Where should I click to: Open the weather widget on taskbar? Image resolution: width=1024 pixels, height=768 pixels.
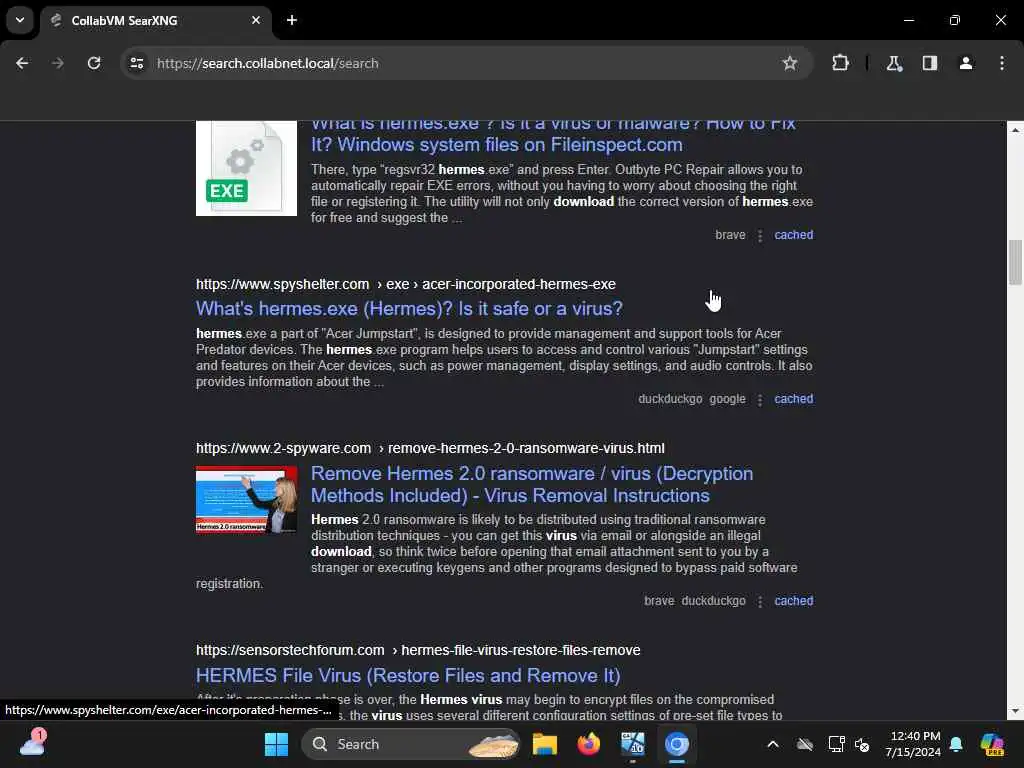point(33,743)
